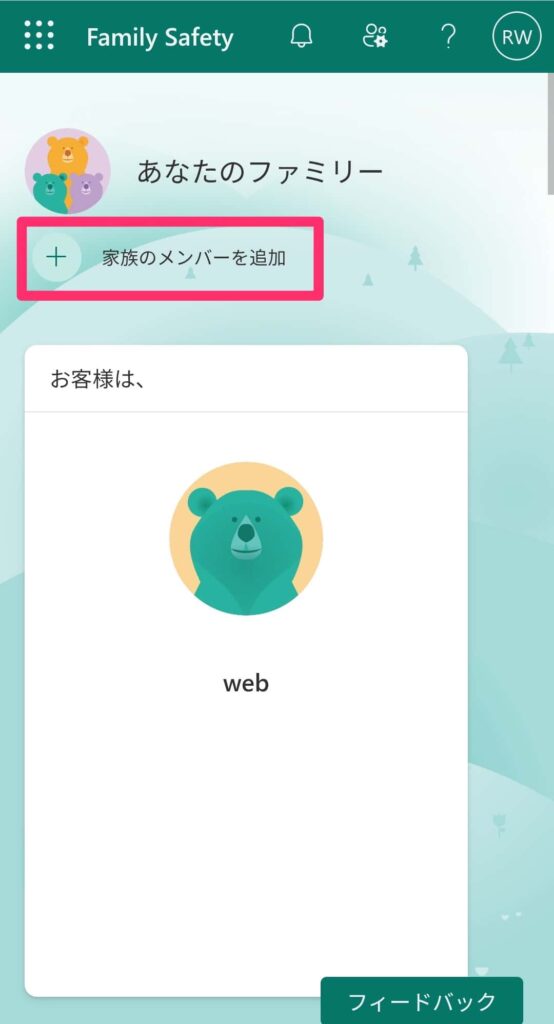Image resolution: width=554 pixels, height=1024 pixels.
Task: Click the plus icon to add member
Action: tap(57, 257)
